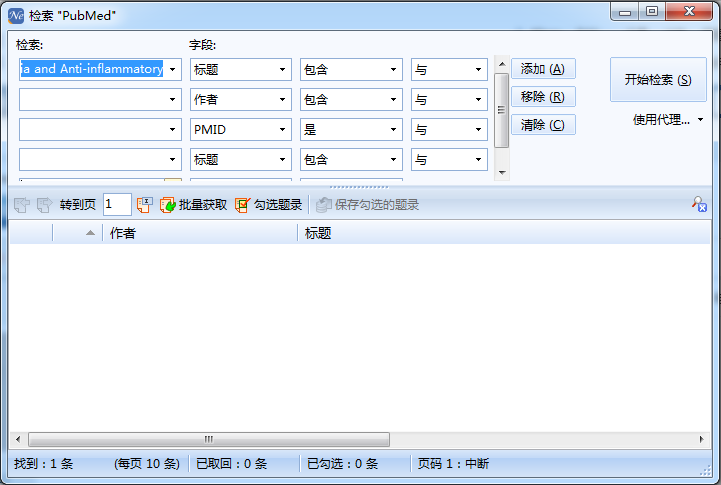
Task: Open 包含 dropdown in fourth search row
Action: (393, 160)
